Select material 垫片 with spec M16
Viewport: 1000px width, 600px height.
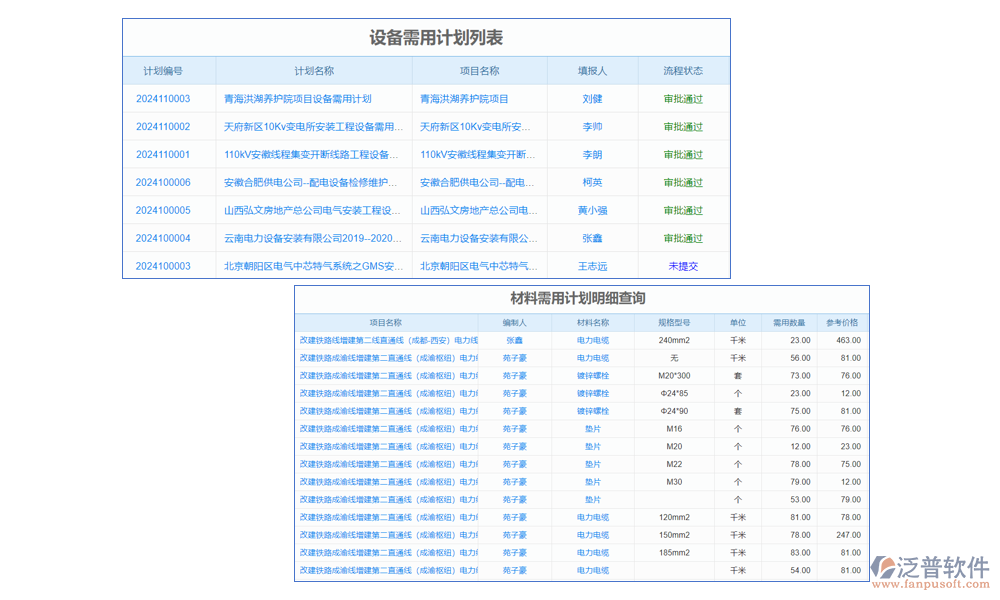592,429
